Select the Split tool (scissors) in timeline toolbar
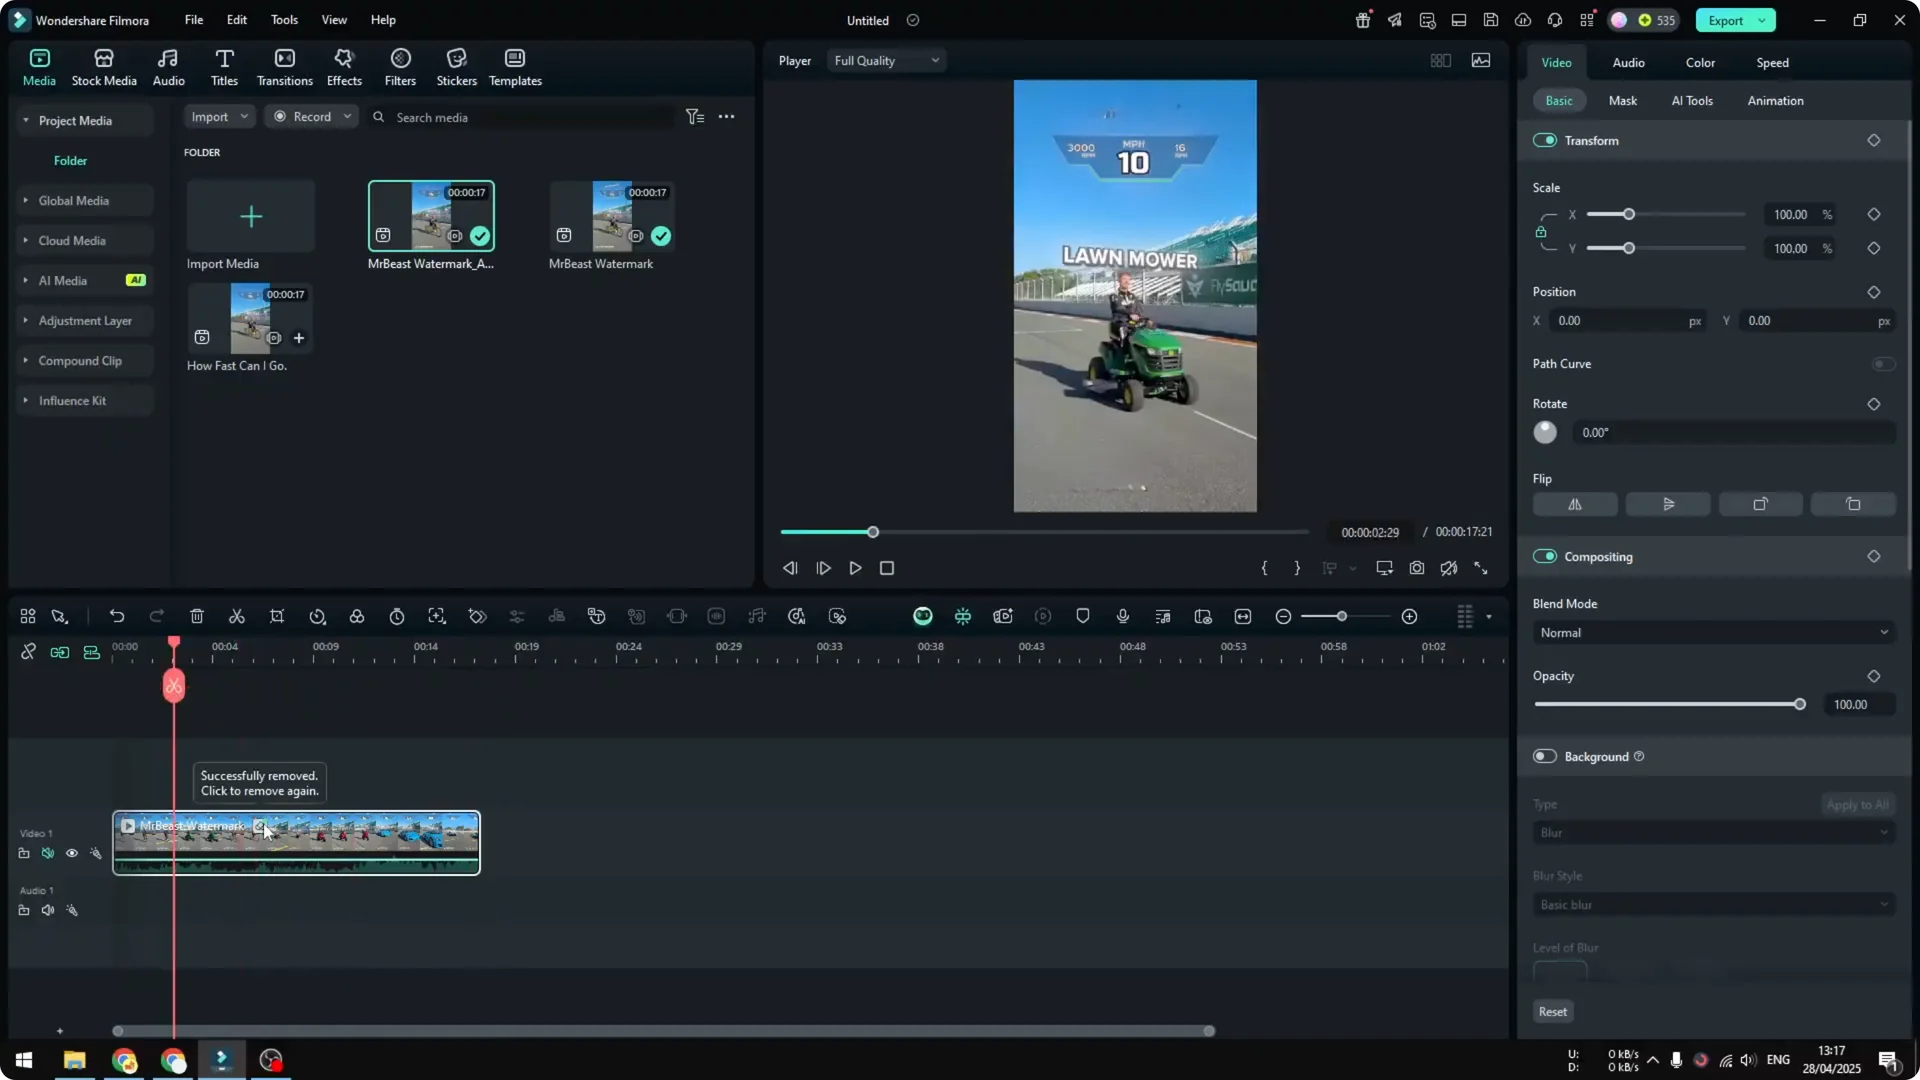This screenshot has height=1080, width=1920. [x=237, y=616]
